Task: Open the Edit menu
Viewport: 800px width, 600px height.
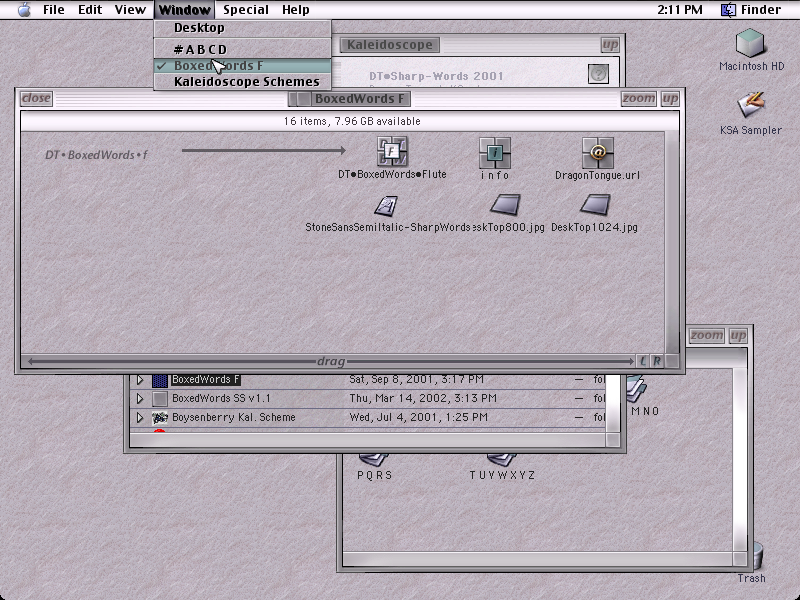Action: [x=90, y=10]
